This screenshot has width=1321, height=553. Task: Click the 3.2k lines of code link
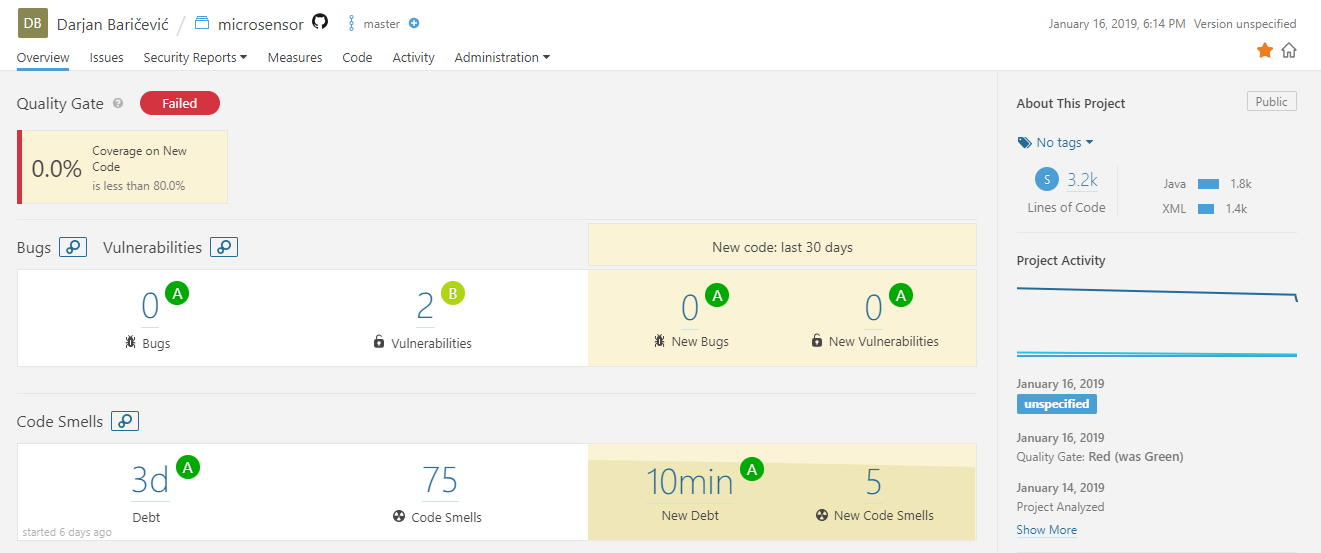[1082, 180]
